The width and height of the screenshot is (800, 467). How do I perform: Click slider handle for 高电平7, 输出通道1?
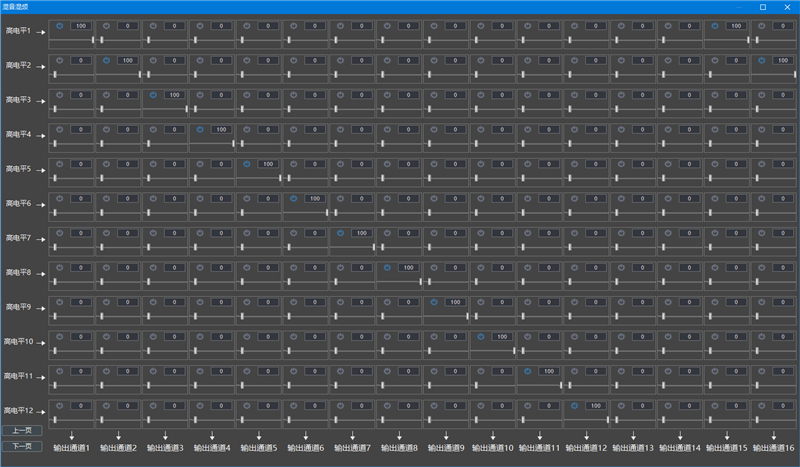click(x=55, y=247)
